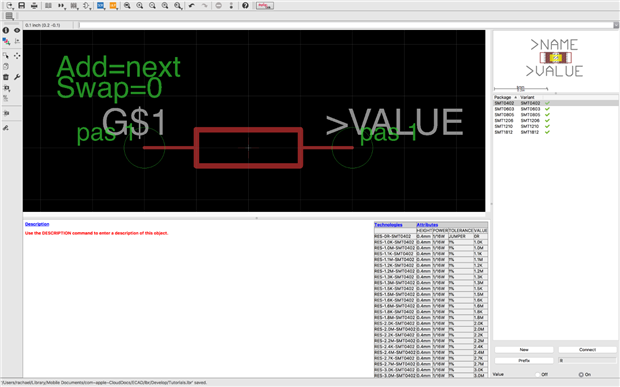The width and height of the screenshot is (620, 387).
Task: Select the Show eye tool
Action: 17,30
